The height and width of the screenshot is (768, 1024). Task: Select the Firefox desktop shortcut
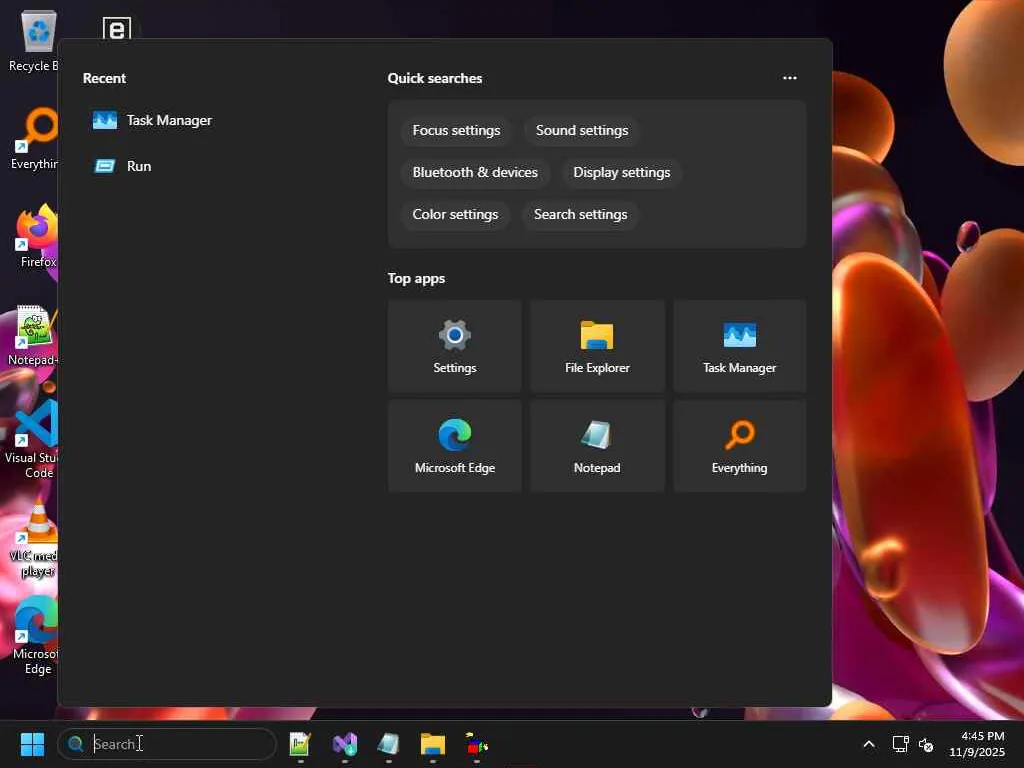(x=36, y=236)
